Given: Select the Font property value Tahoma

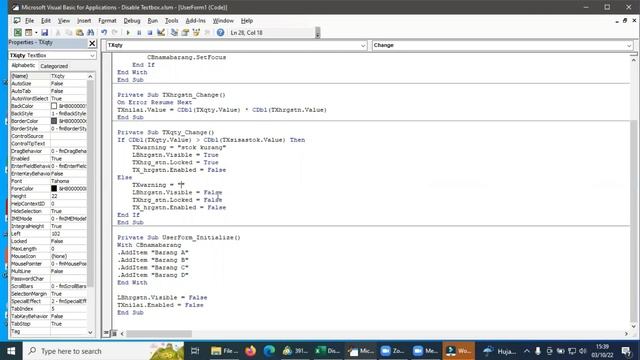Looking at the screenshot, I should pyautogui.click(x=68, y=181).
